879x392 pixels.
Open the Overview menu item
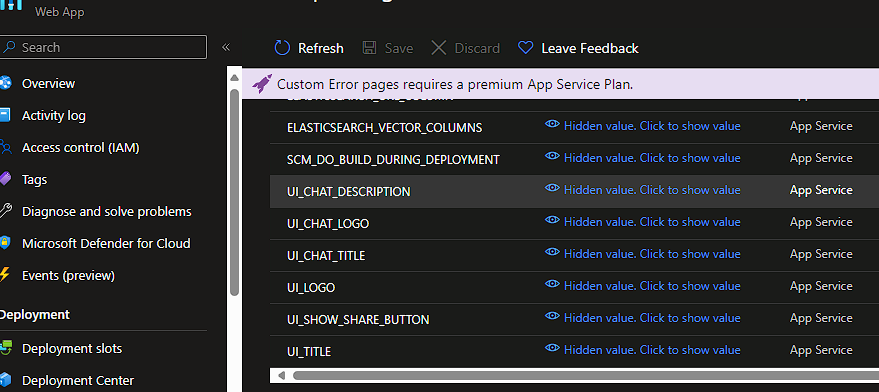click(x=48, y=84)
